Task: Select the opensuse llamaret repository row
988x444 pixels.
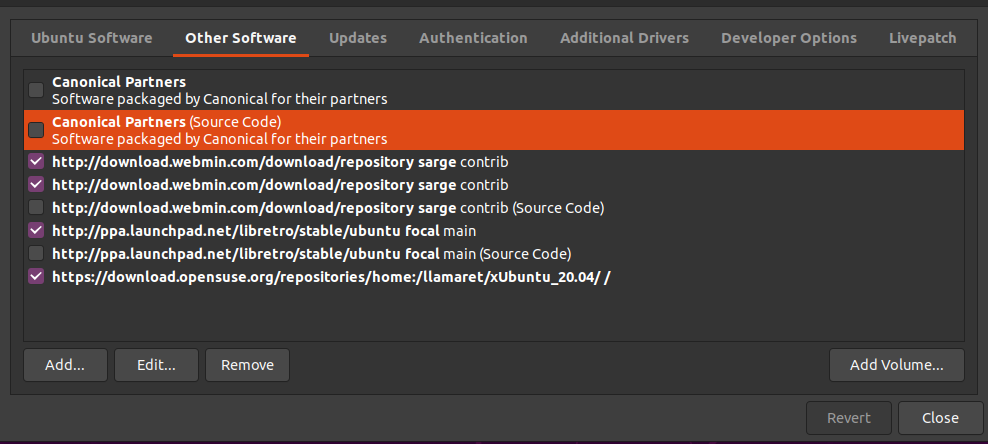Action: (x=494, y=276)
